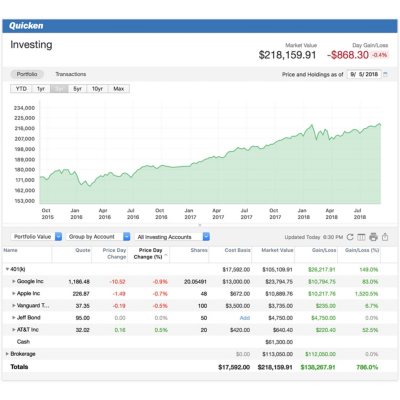Sort by the Quote column header
This screenshot has width=400, height=400.
click(83, 250)
